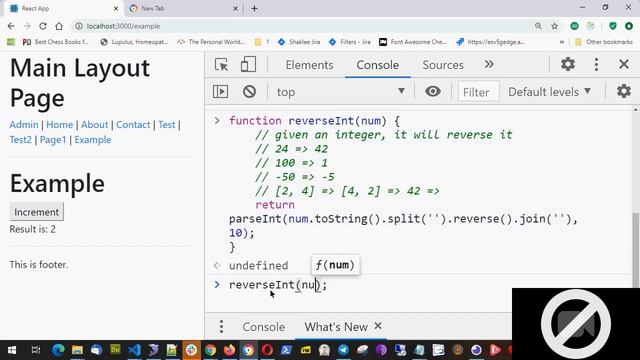The width and height of the screenshot is (640, 360).
Task: Open the Windows Start menu
Action: pyautogui.click(x=12, y=350)
